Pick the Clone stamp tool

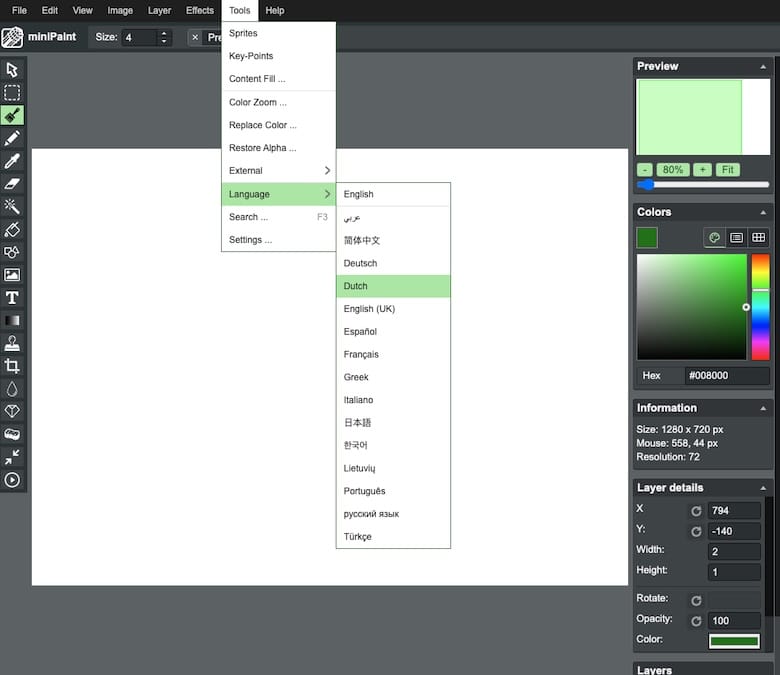tap(12, 343)
